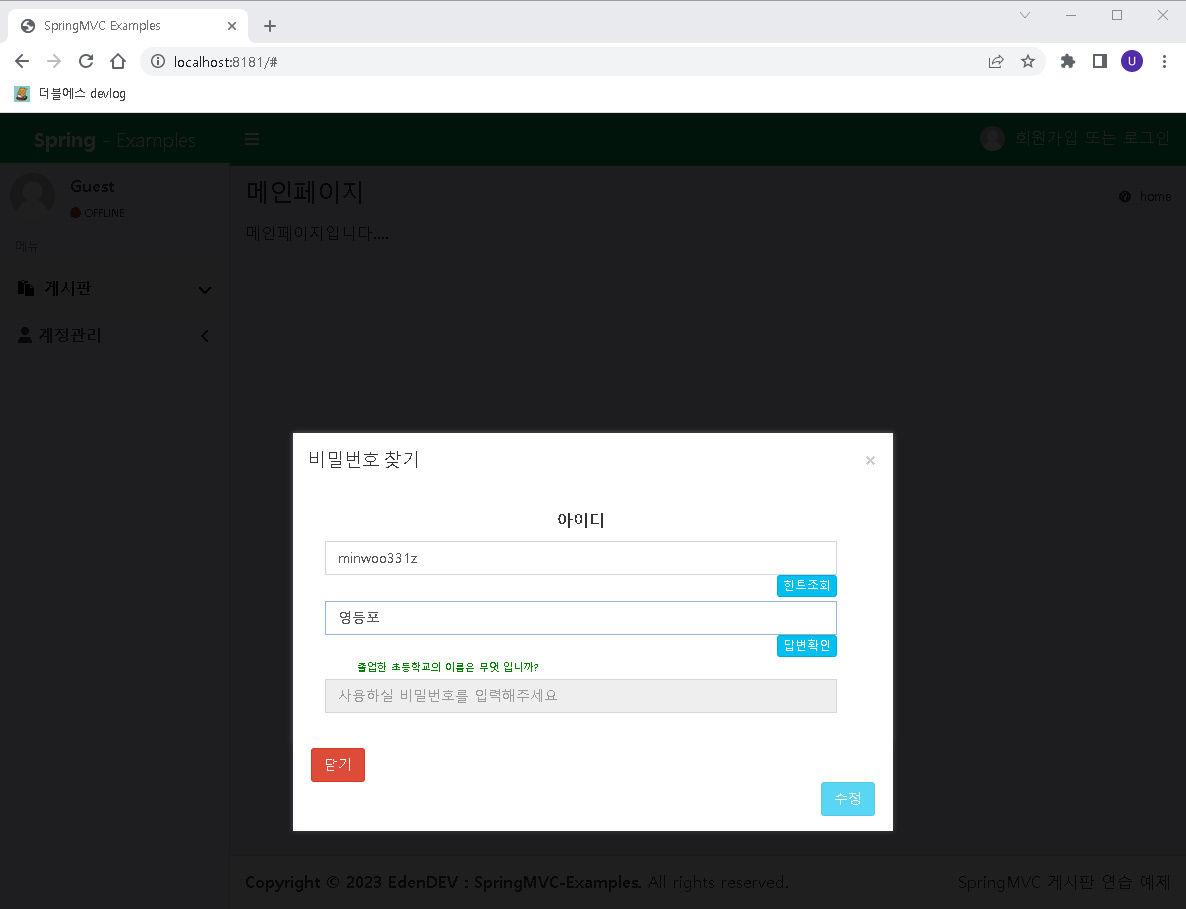Expand the 계정관리 menu arrow
The width and height of the screenshot is (1186, 909).
tap(204, 336)
